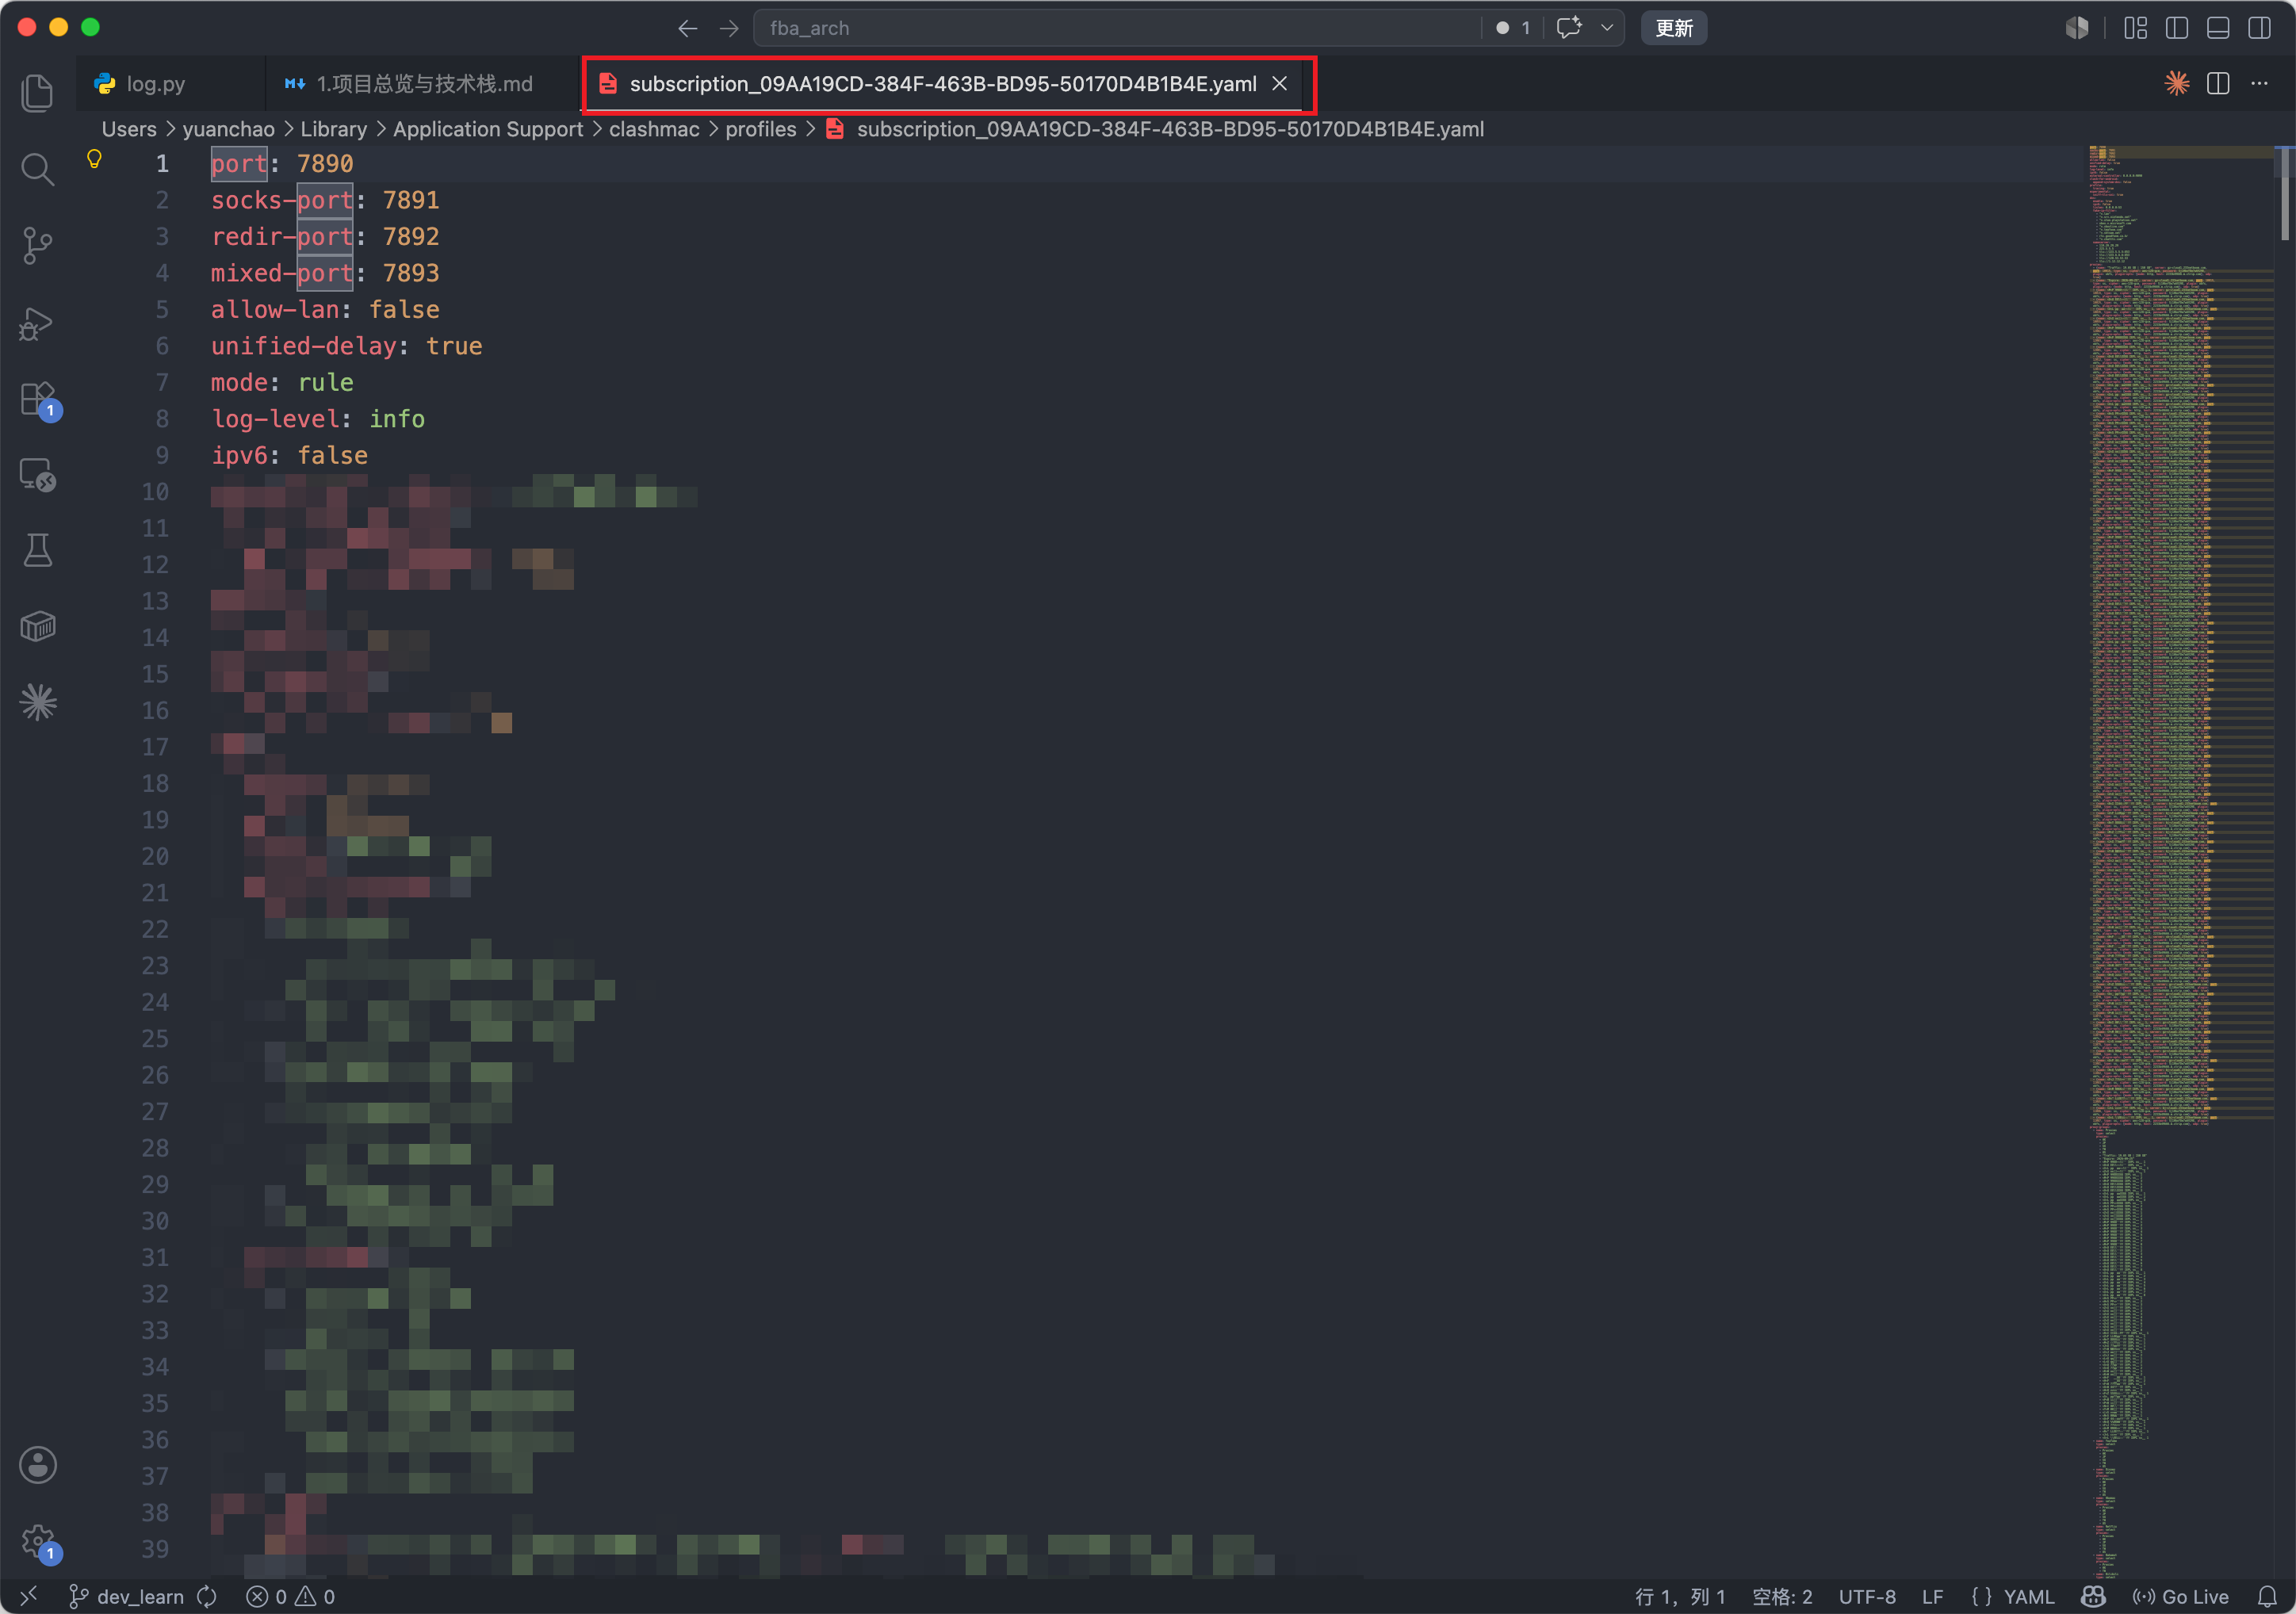Expand the clashmac breadcrumb folder
Screen dimensions: 2296x1614
coord(654,129)
